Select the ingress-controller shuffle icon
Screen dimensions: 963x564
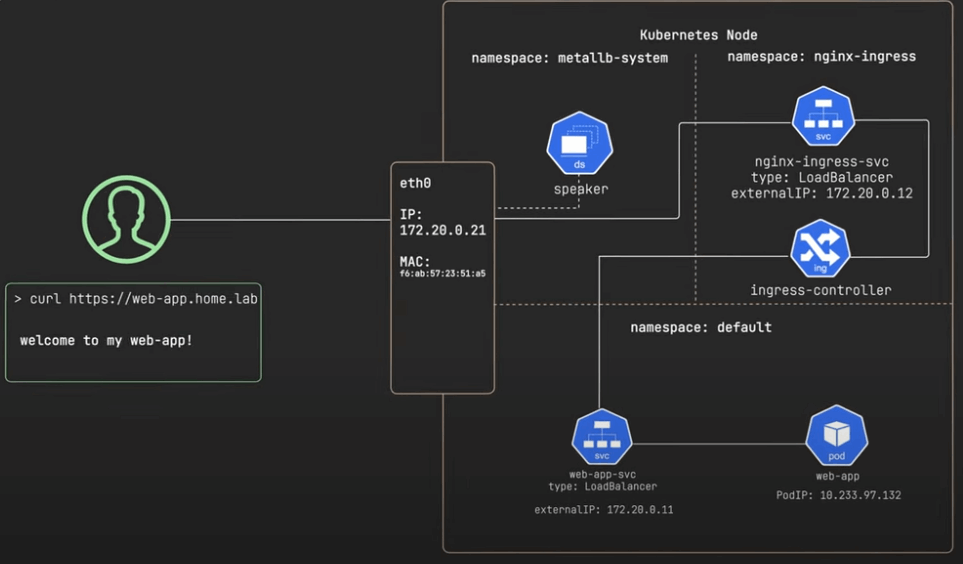(820, 249)
